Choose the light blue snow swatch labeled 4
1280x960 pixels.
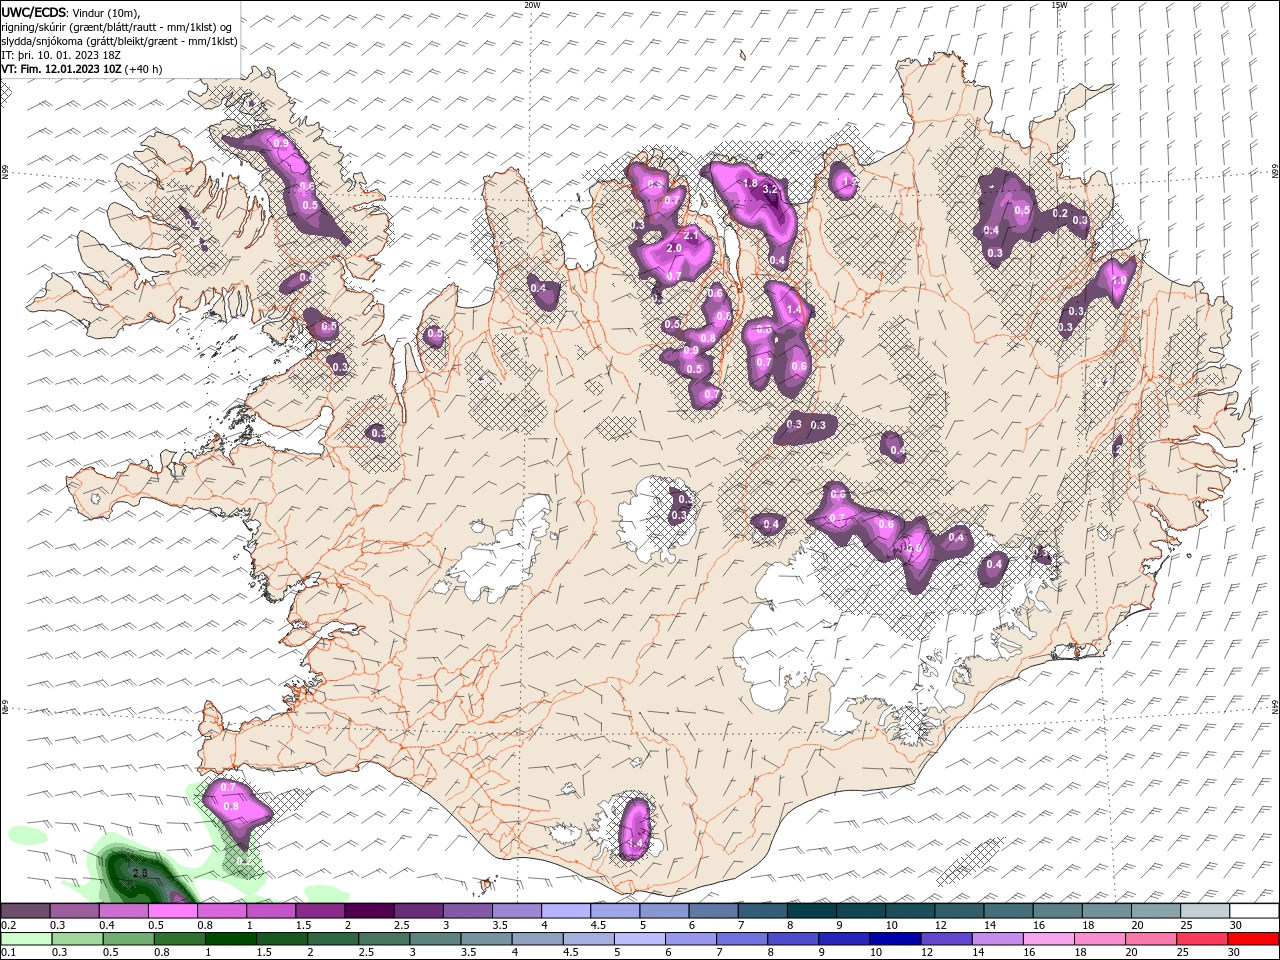[565, 911]
